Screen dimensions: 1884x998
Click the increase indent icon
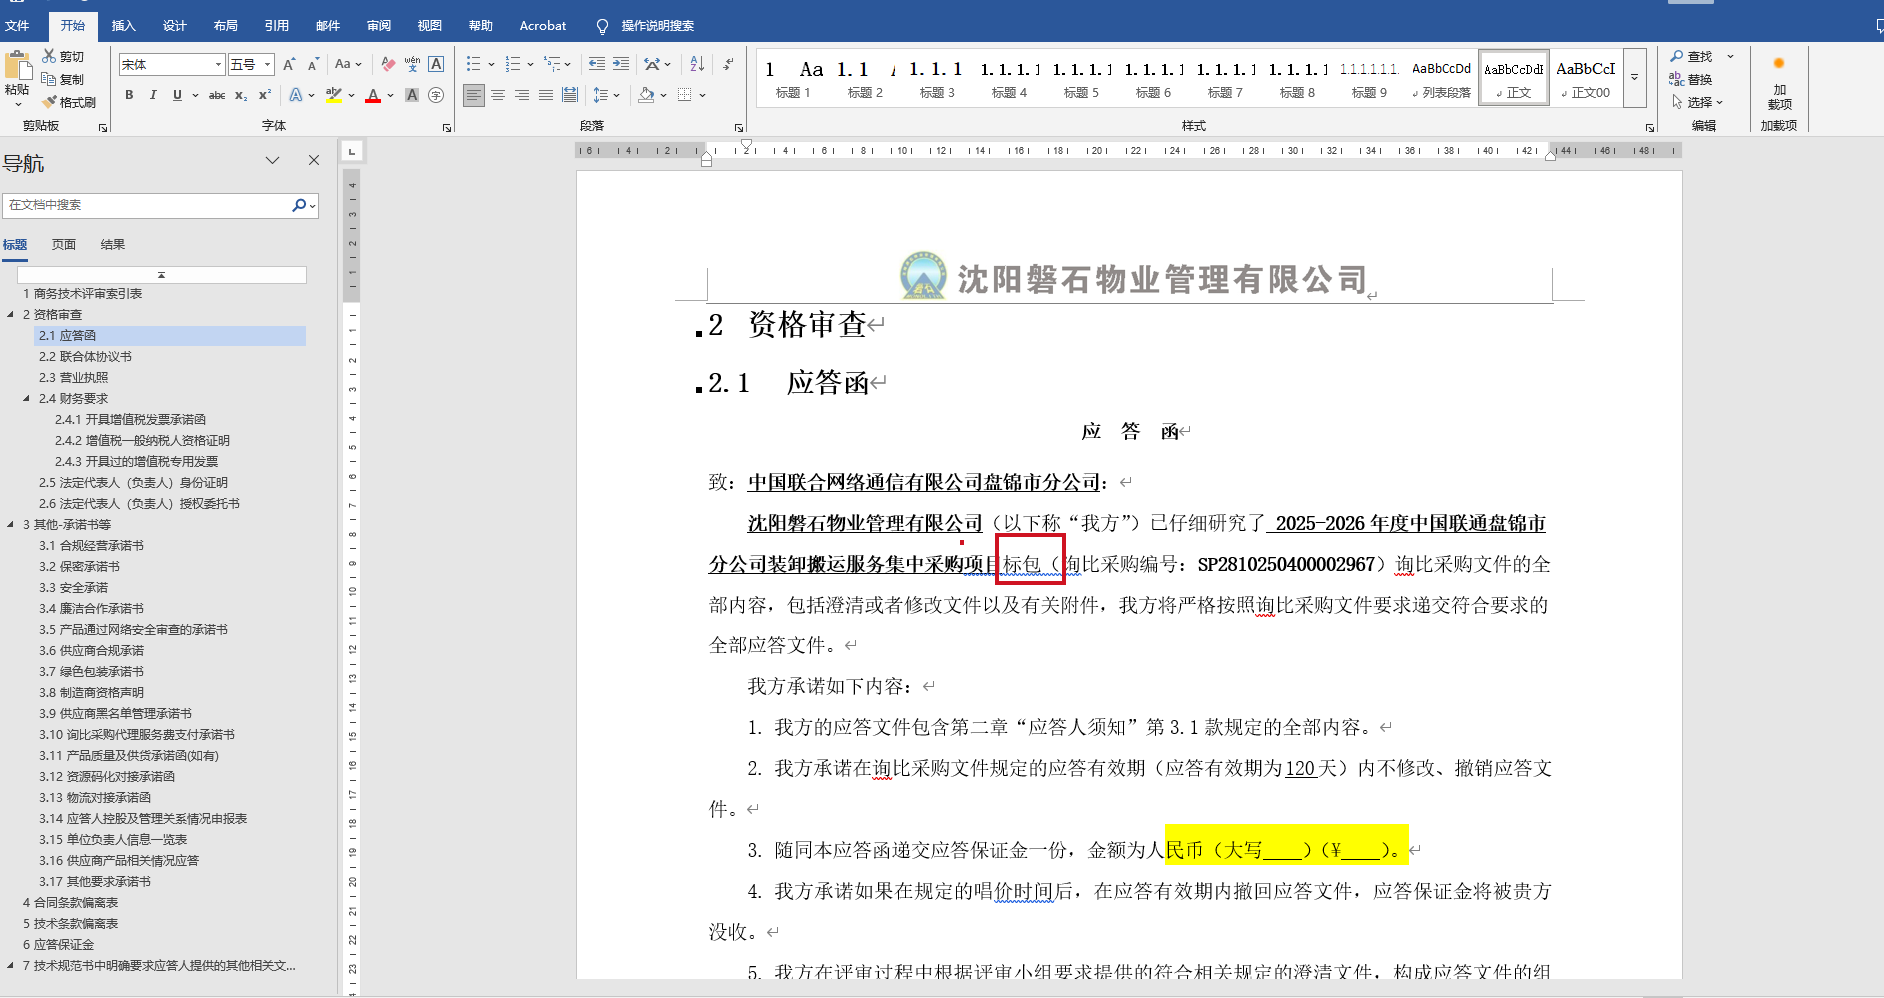[621, 64]
